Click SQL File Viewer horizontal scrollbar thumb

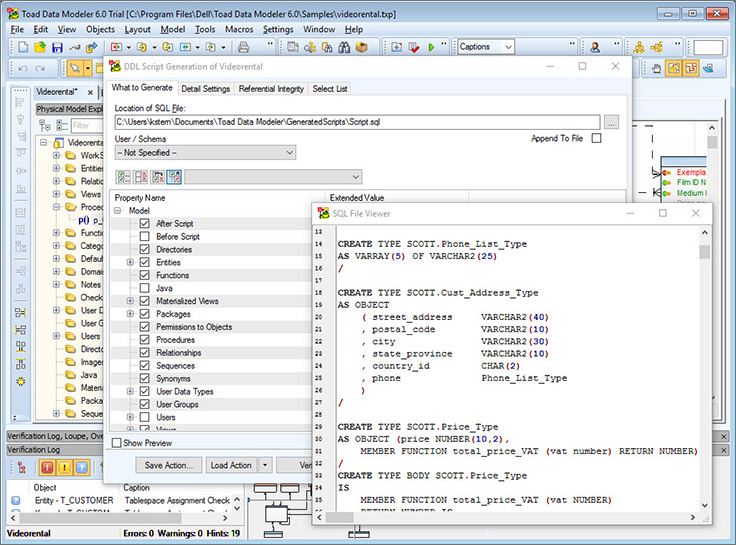click(x=339, y=517)
